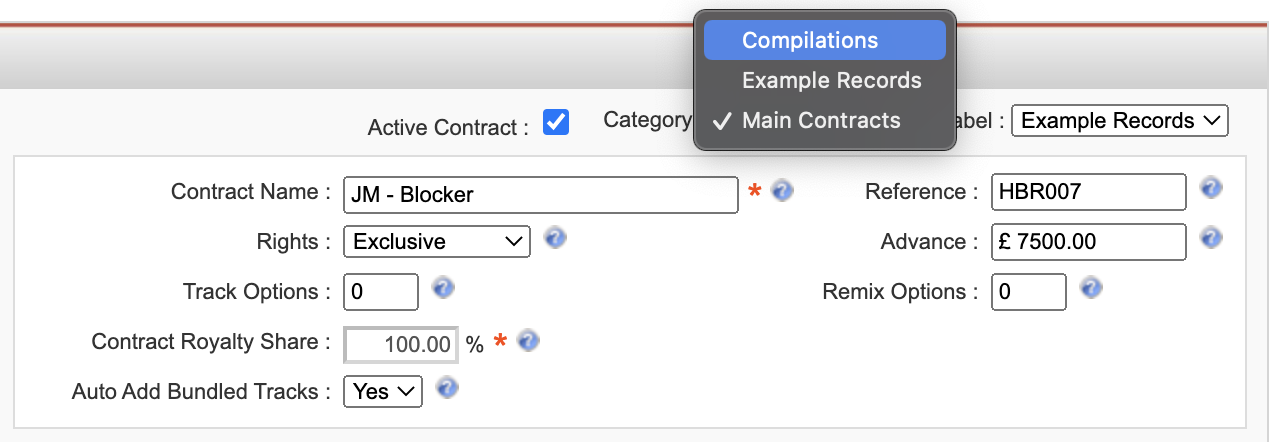Open help icon next to Contract Name
Screen dimensions: 1288x442
tap(783, 190)
